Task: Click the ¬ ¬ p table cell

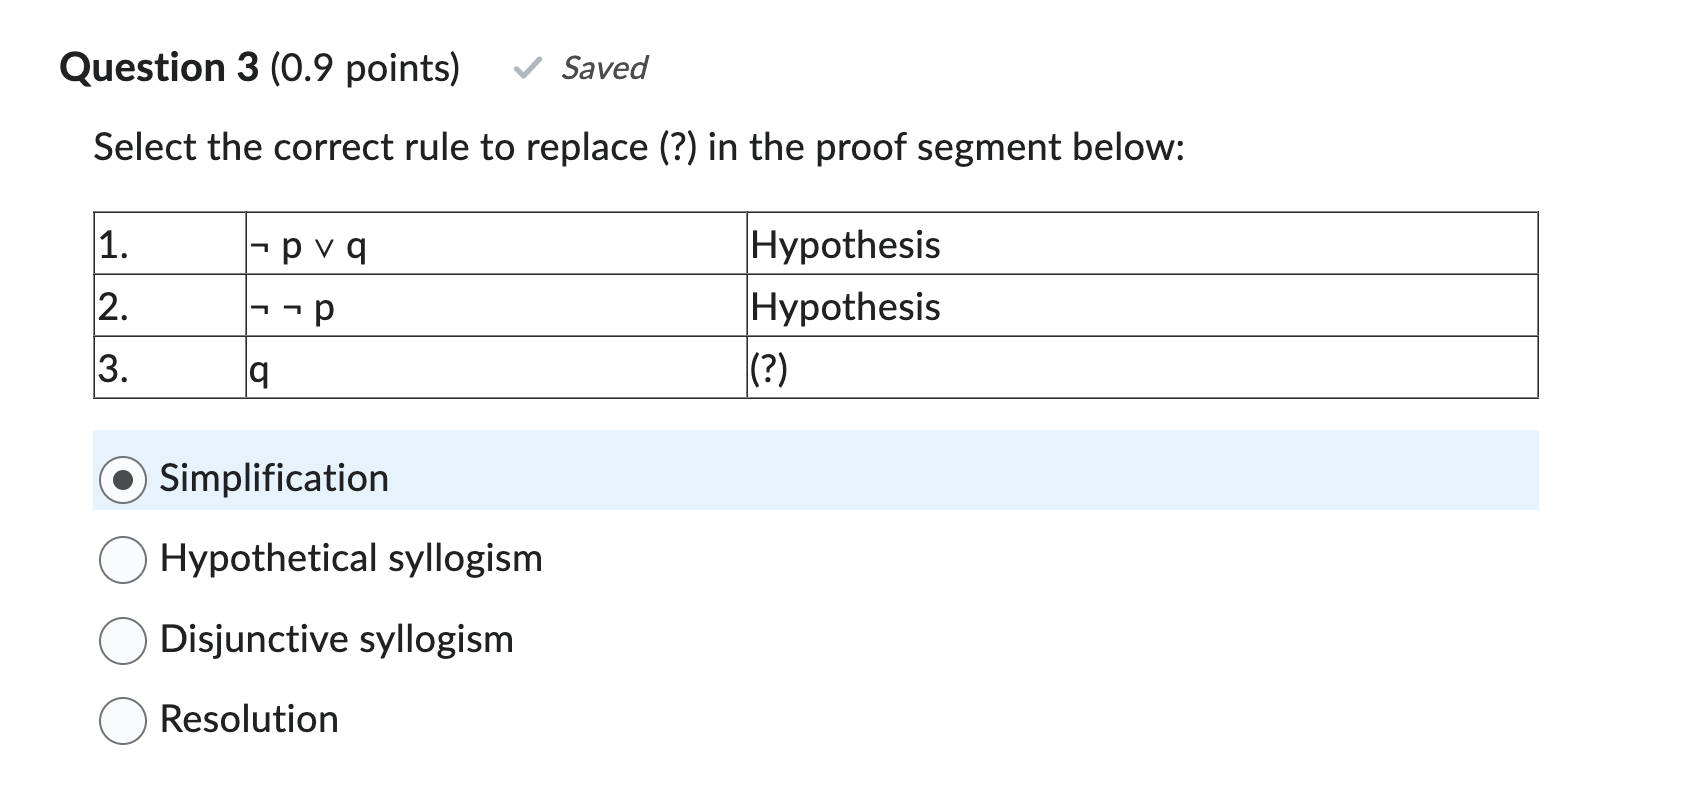Action: coord(496,306)
